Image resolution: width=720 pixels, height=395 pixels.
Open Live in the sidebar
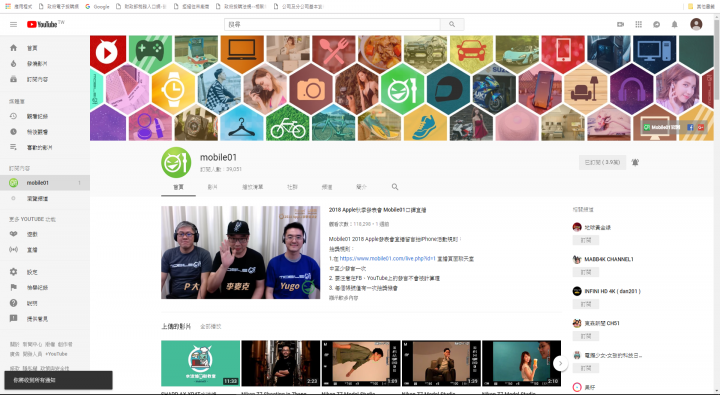pos(45,250)
